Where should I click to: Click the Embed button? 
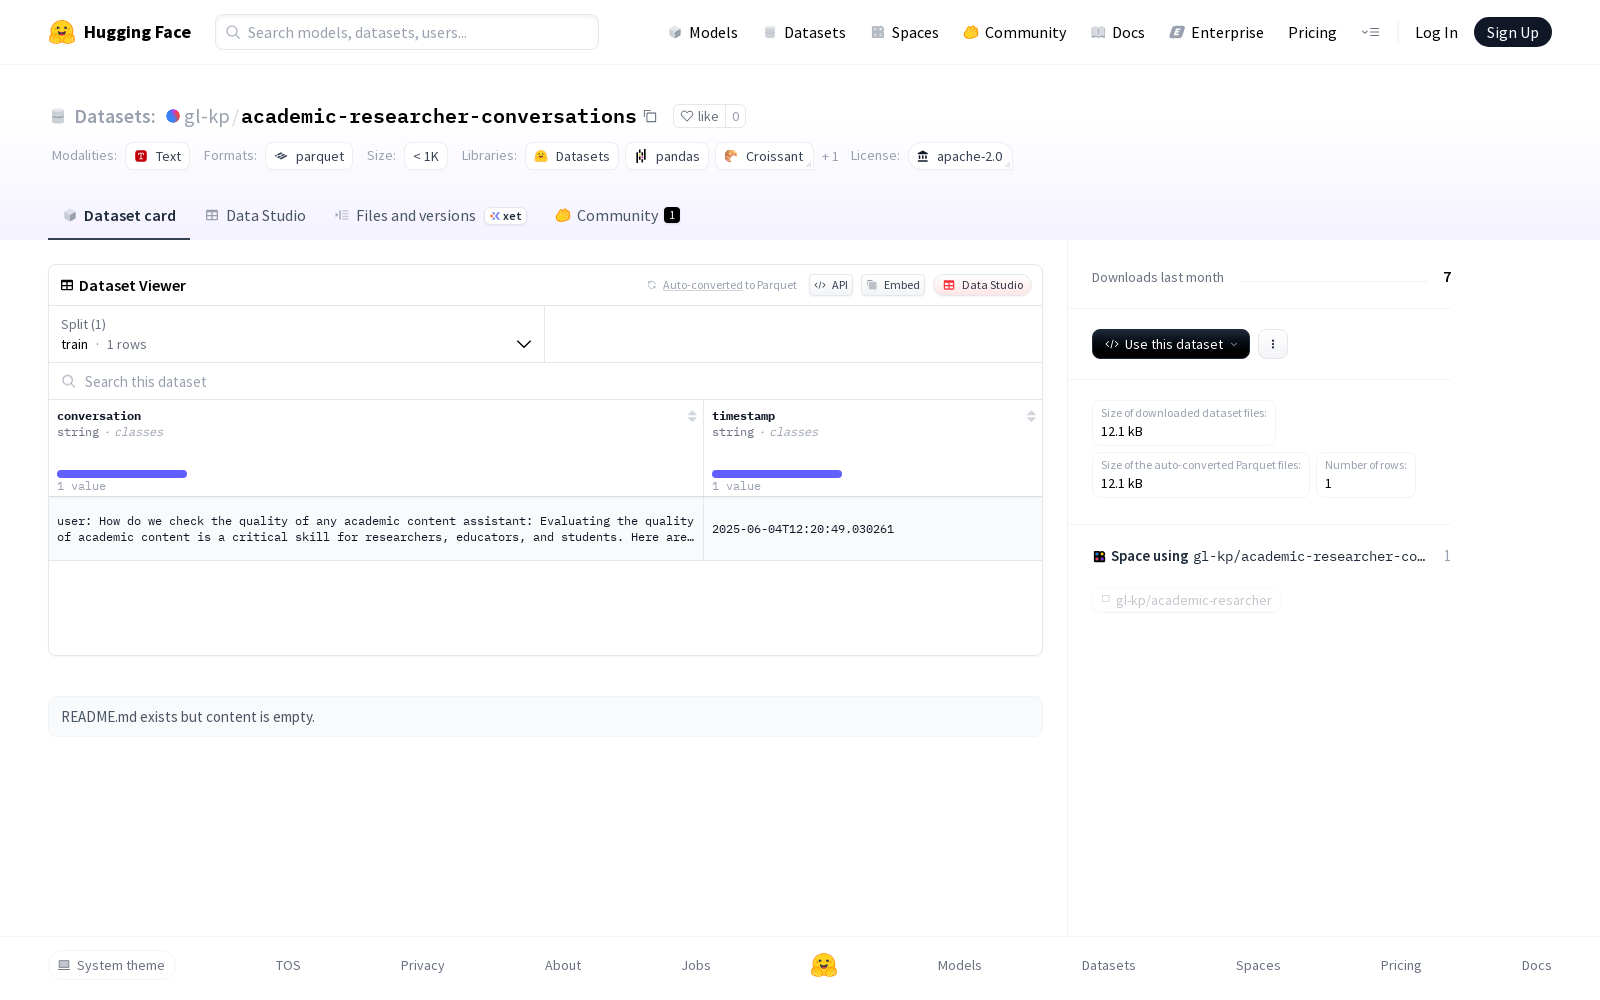point(893,285)
